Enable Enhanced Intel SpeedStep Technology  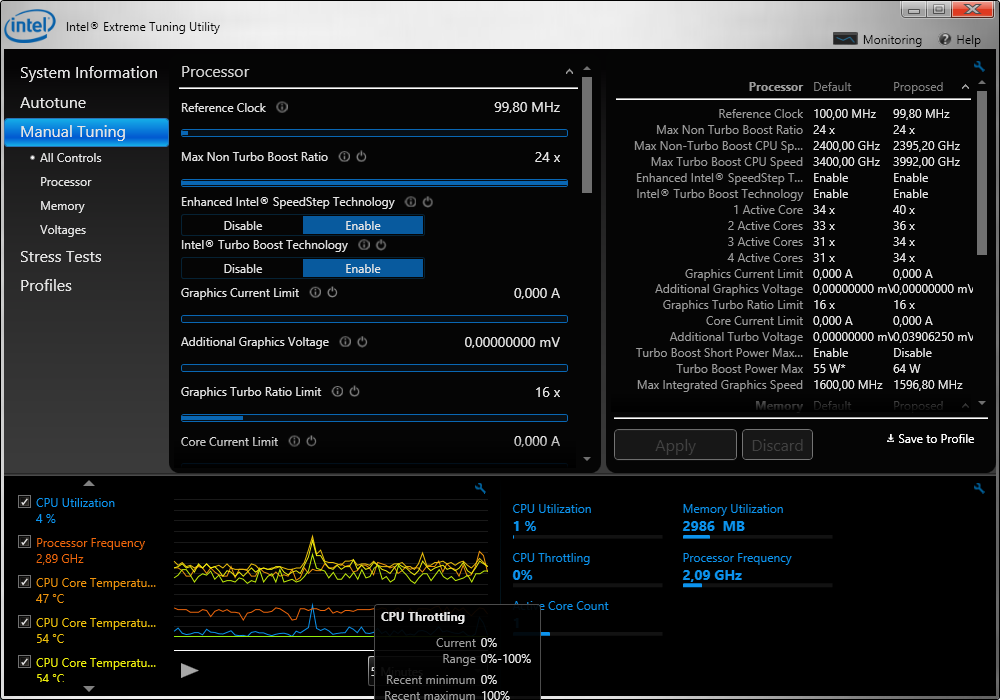[x=363, y=226]
